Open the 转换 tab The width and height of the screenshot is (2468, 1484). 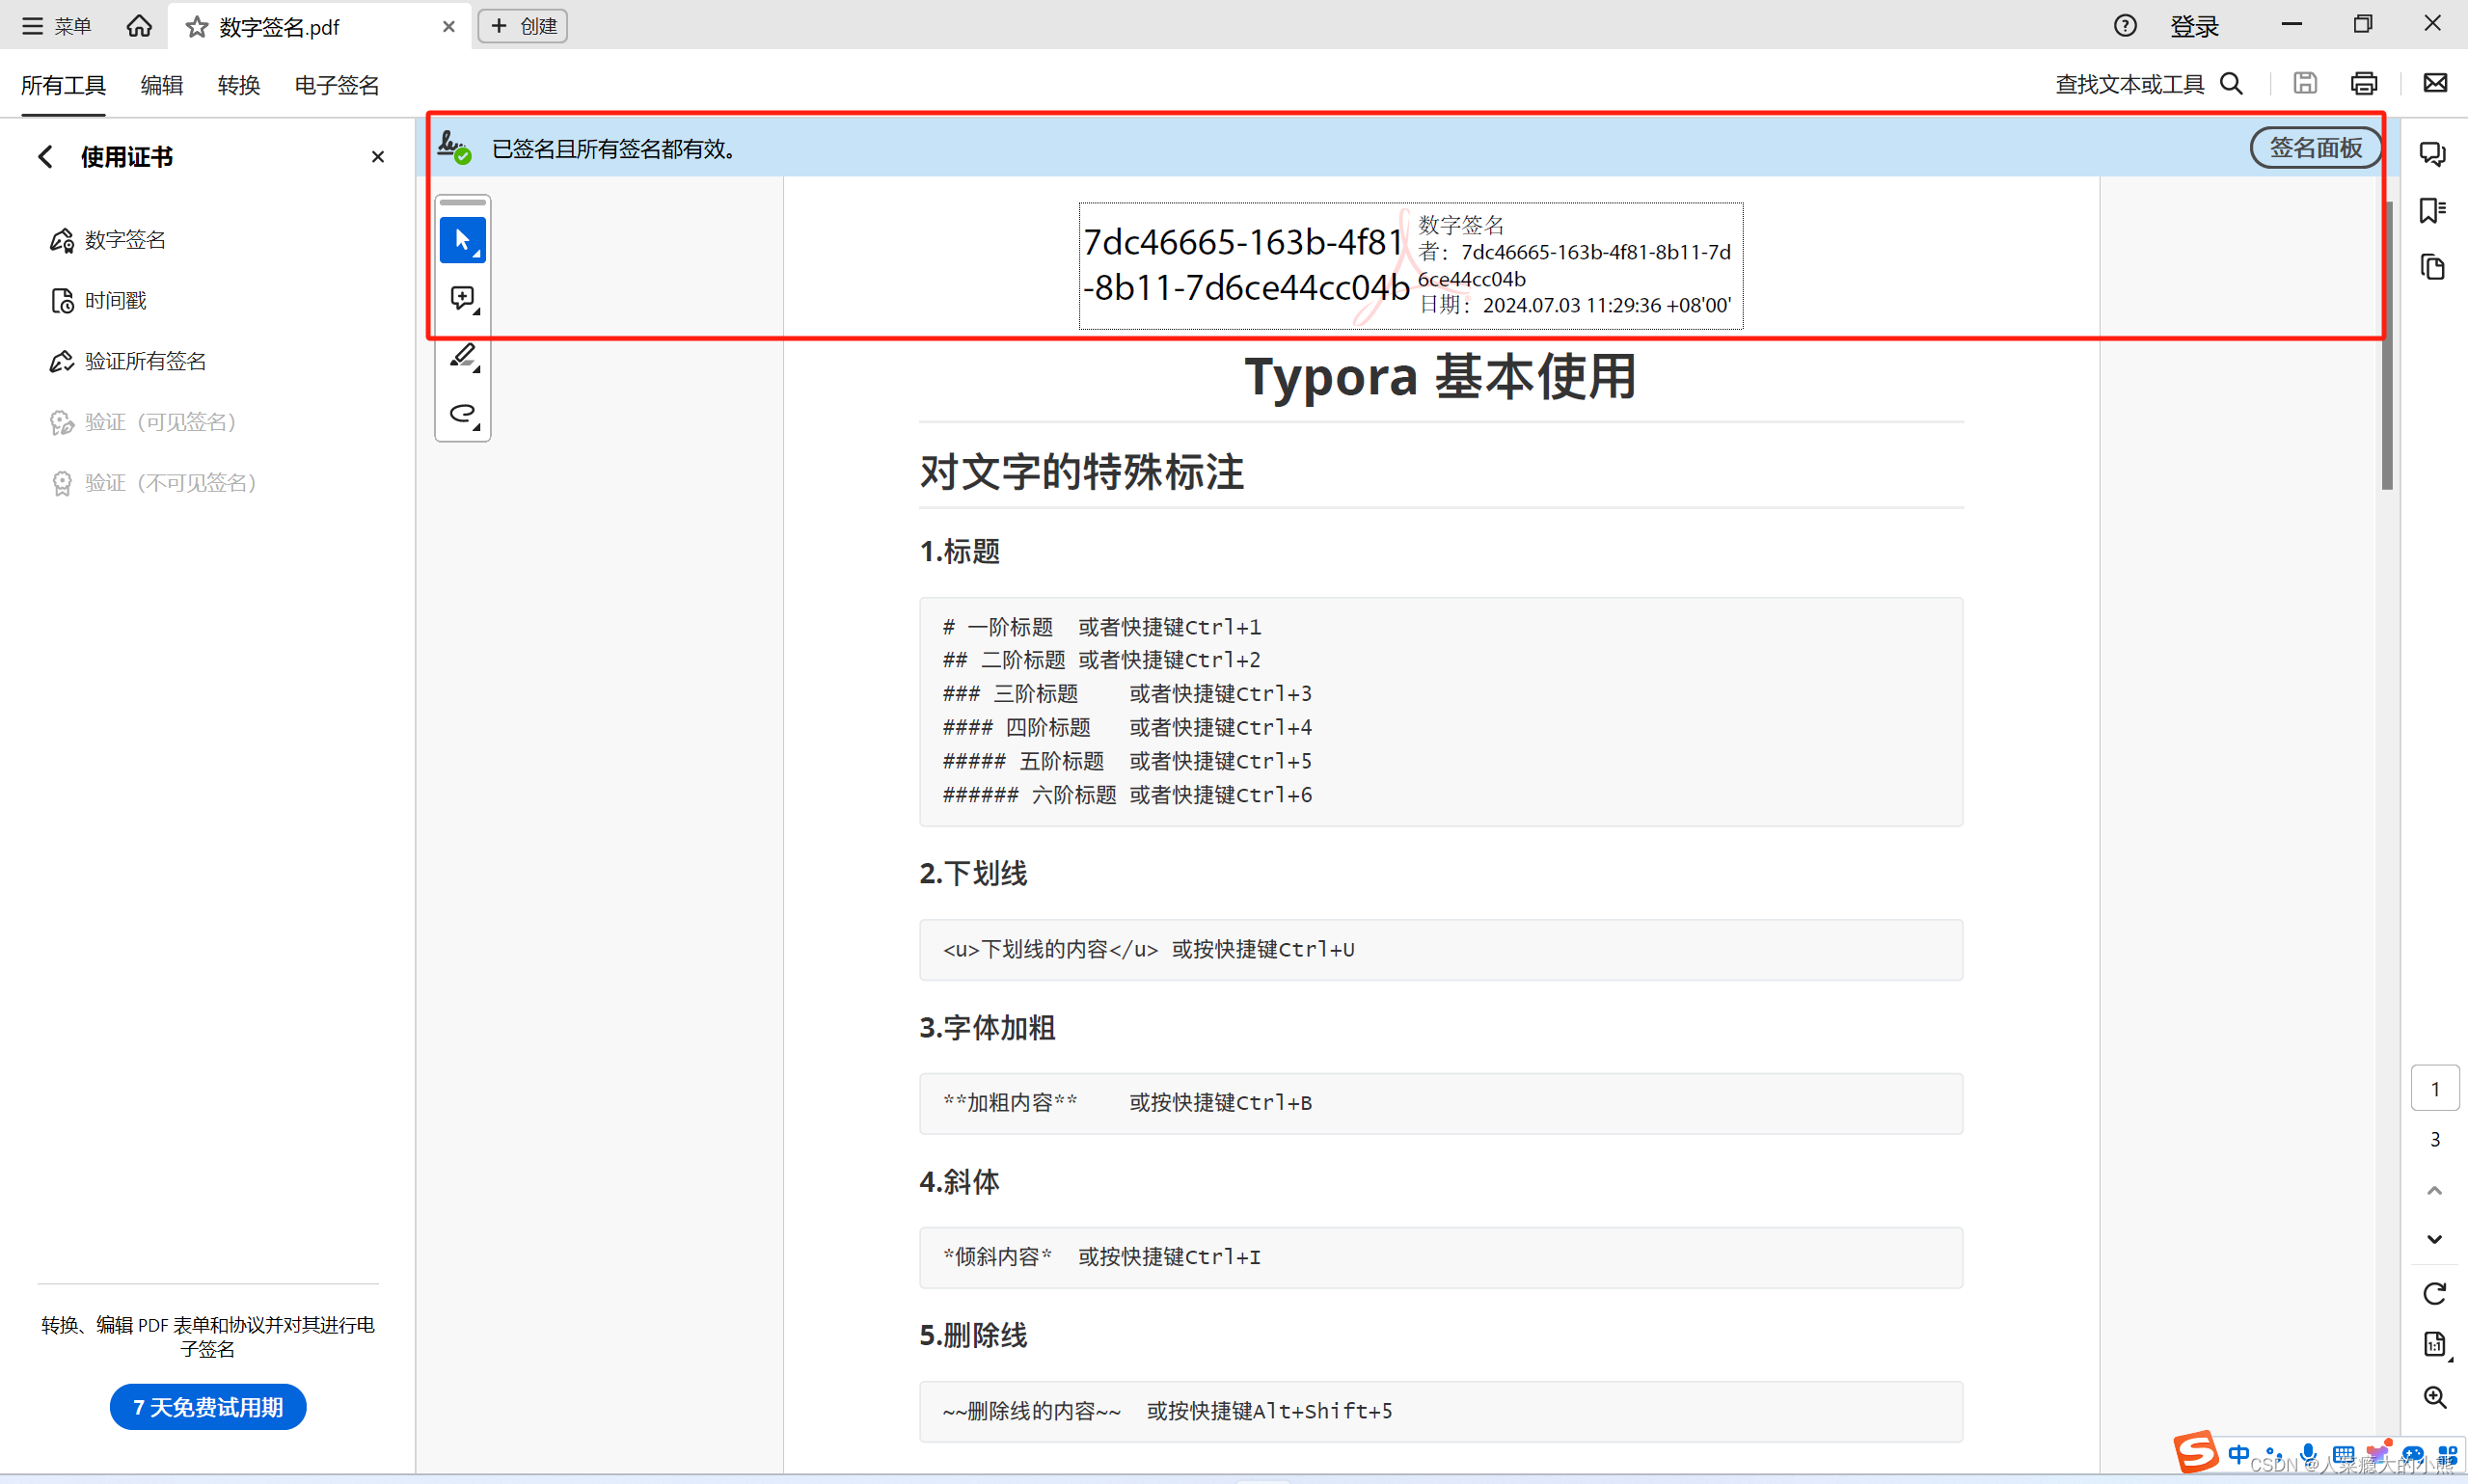point(238,85)
